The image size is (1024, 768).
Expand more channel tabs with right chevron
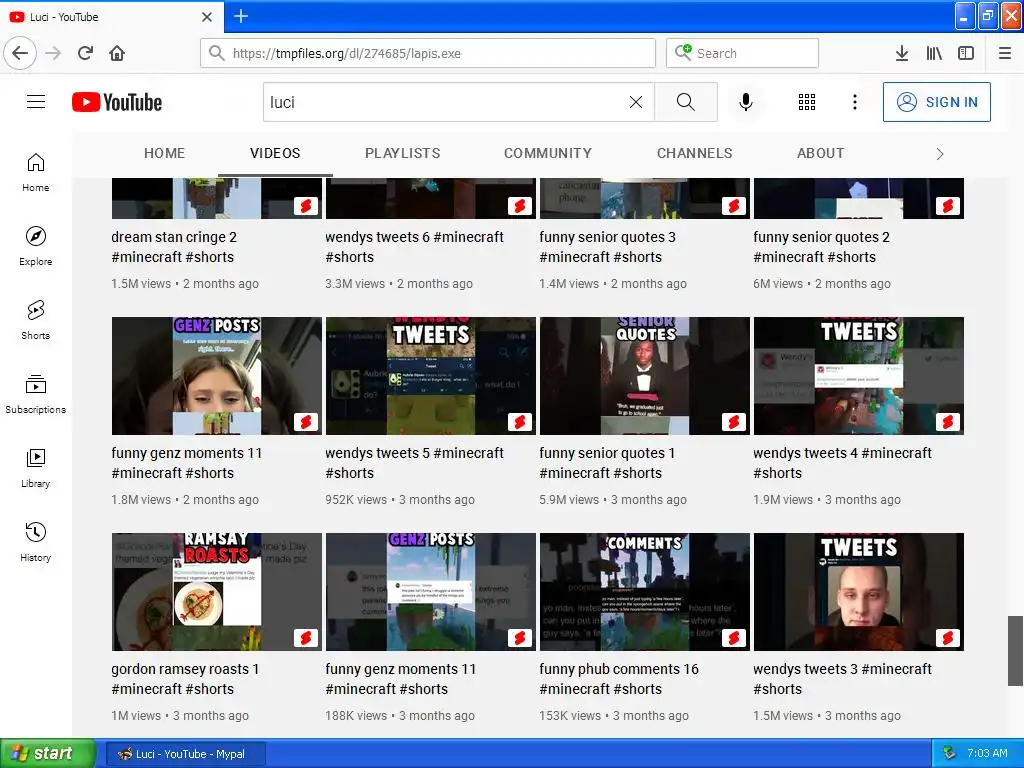click(x=940, y=154)
